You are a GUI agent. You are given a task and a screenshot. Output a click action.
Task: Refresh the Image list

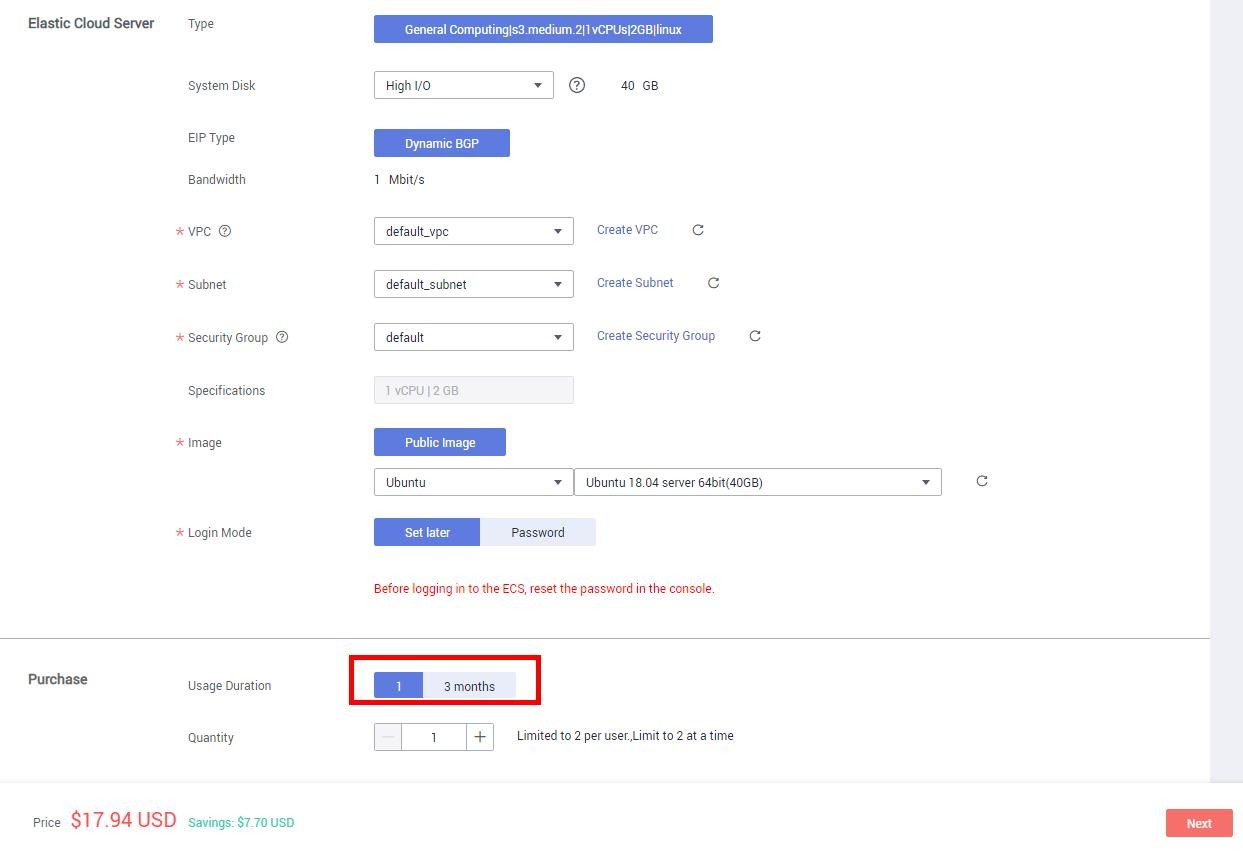coord(982,481)
